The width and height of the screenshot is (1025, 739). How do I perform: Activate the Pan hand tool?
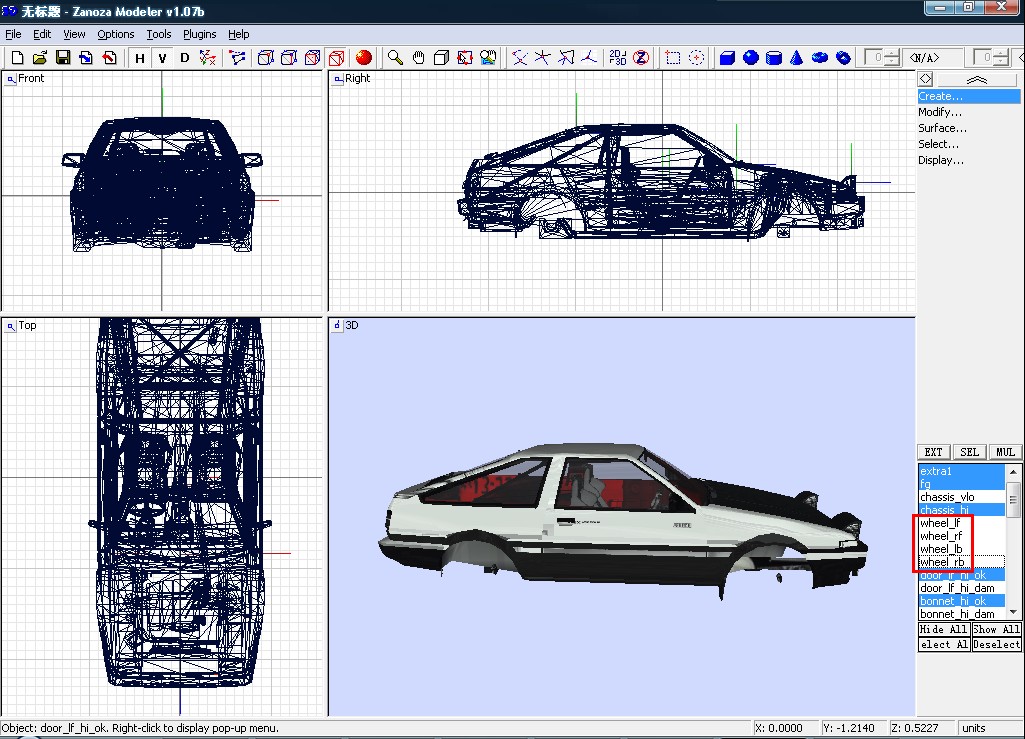click(x=419, y=58)
